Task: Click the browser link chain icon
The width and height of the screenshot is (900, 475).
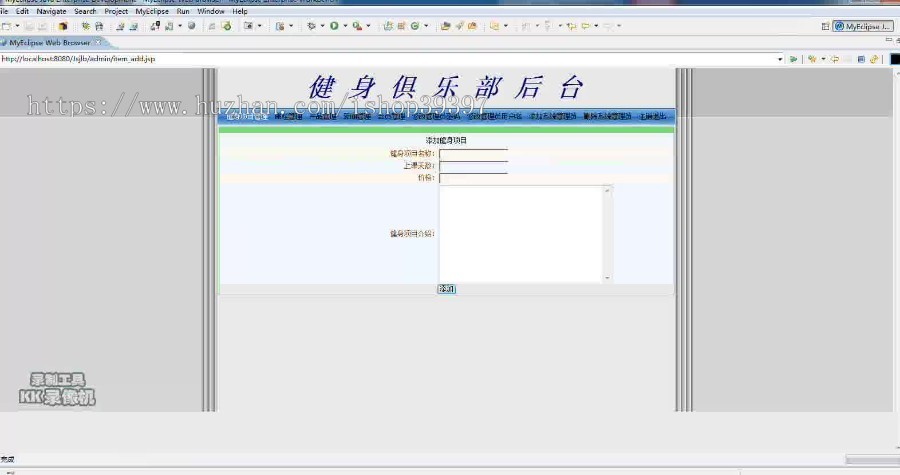Action: point(874,59)
